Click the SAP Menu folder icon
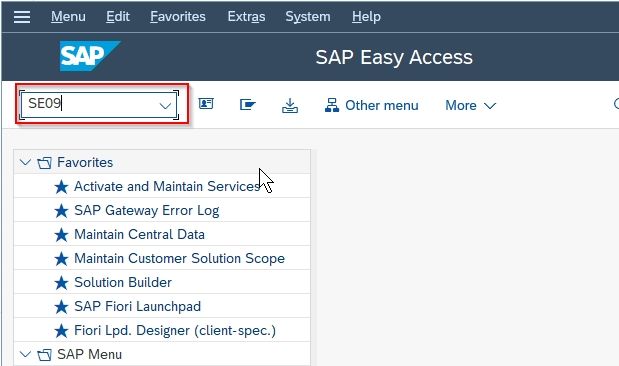 click(44, 355)
